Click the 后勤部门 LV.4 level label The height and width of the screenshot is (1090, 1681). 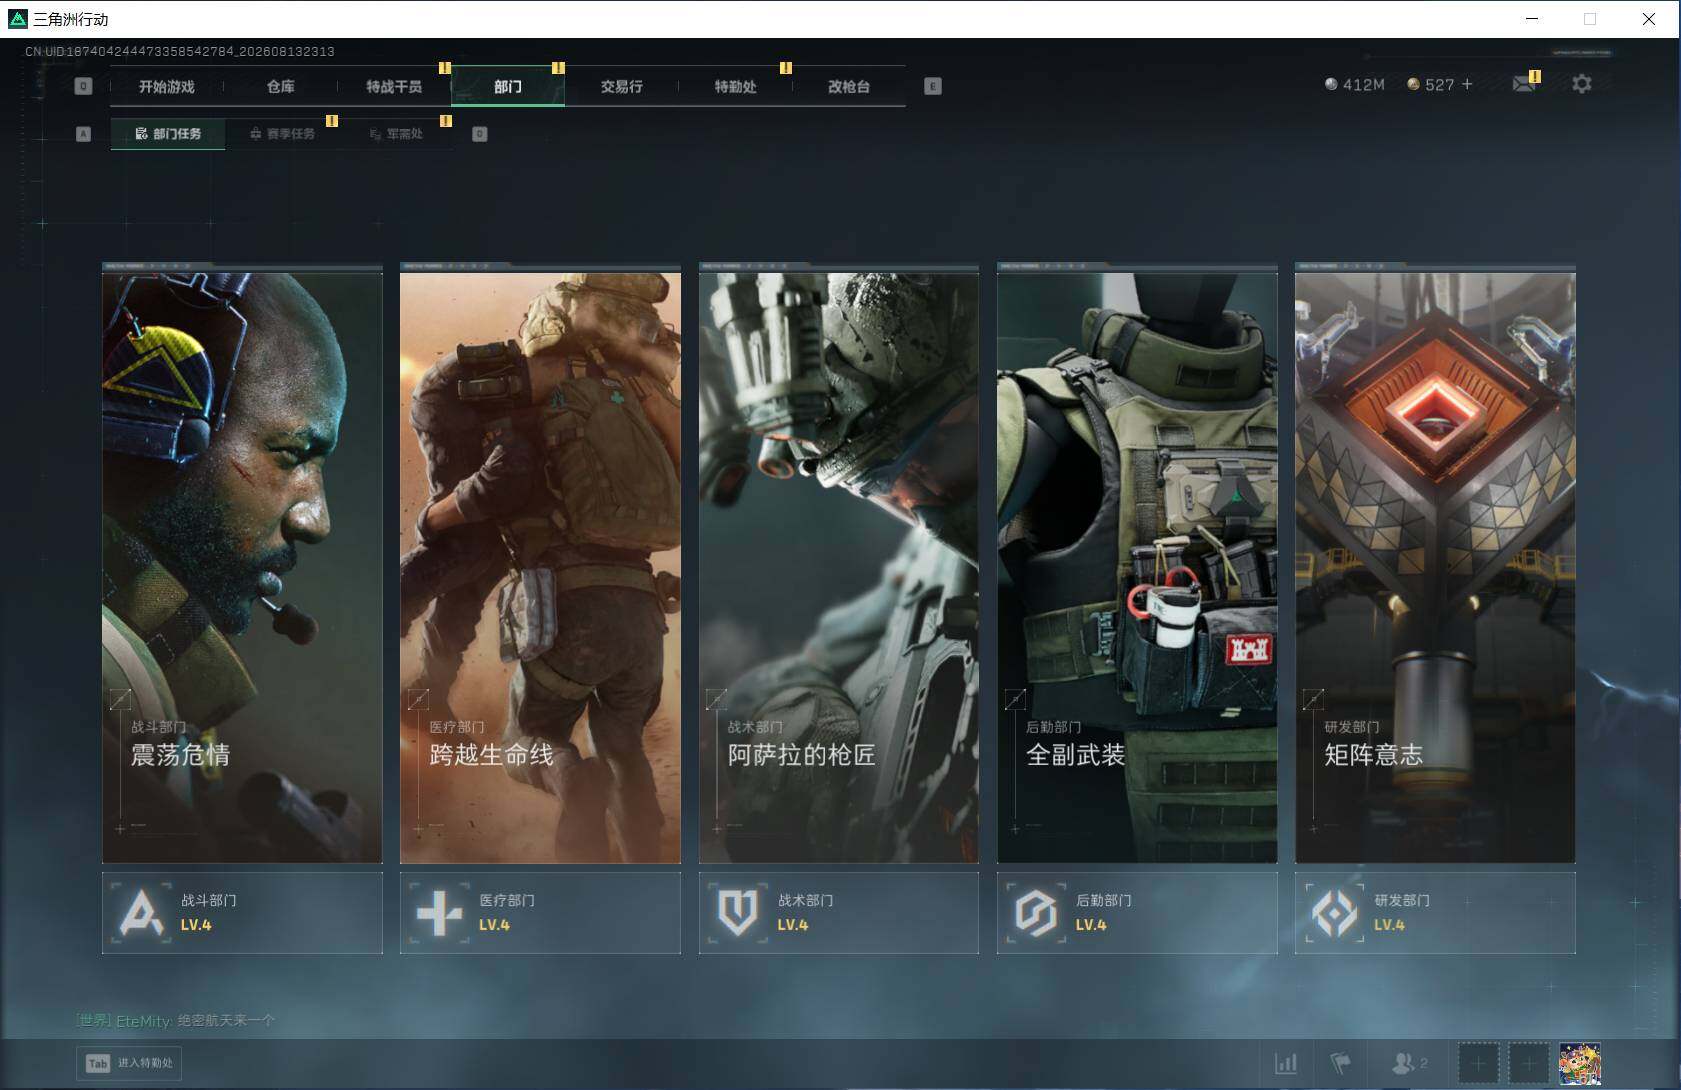pos(1091,925)
